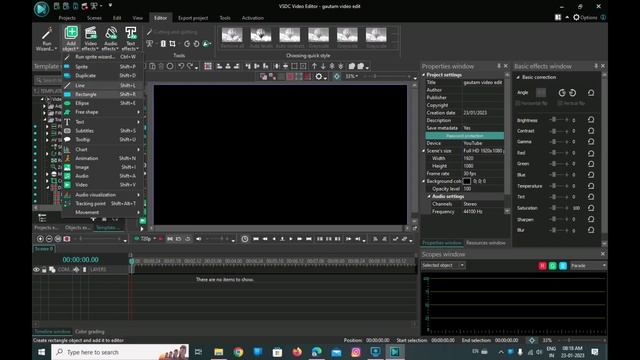Click the Password protection button
Viewport: 640px width, 360px height.
(x=464, y=136)
